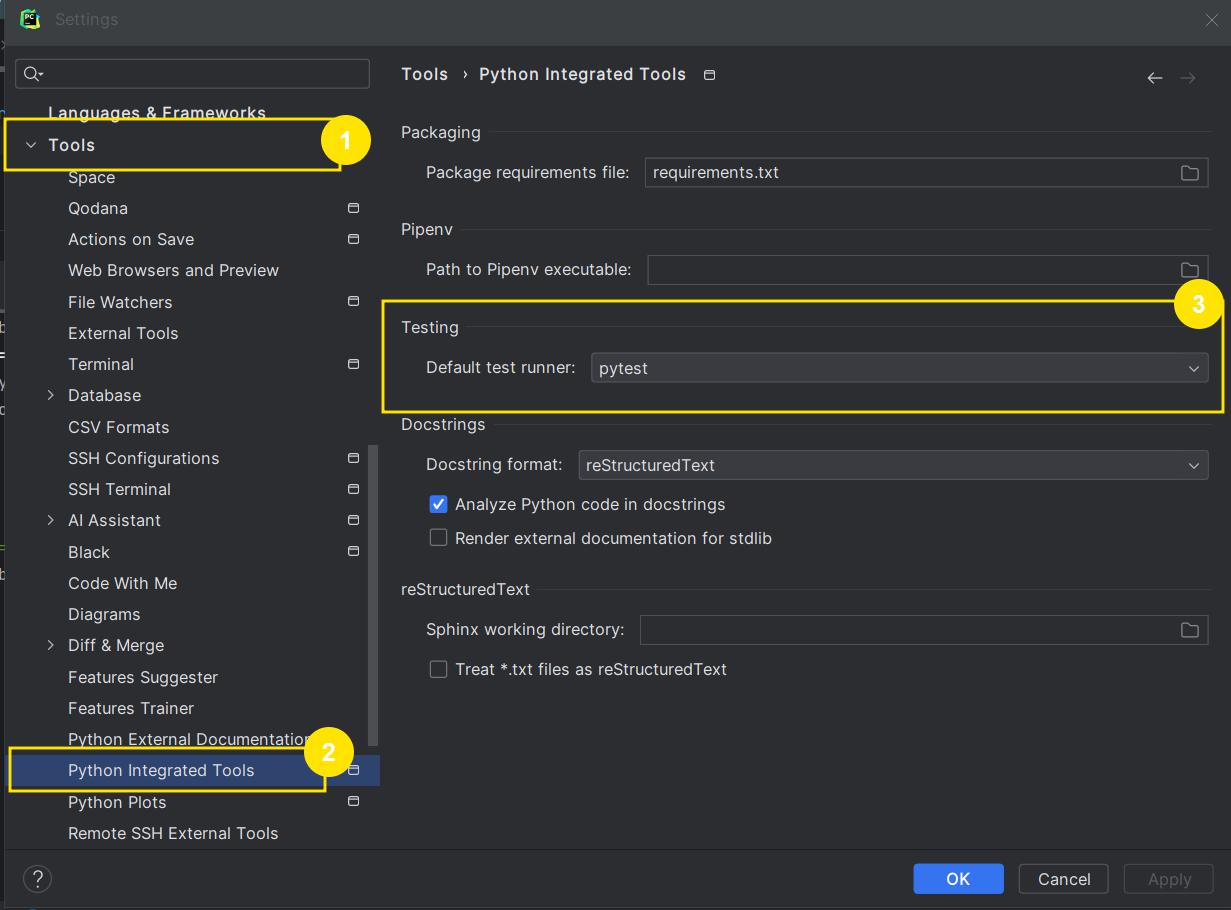Click the back navigation arrow

(1155, 77)
